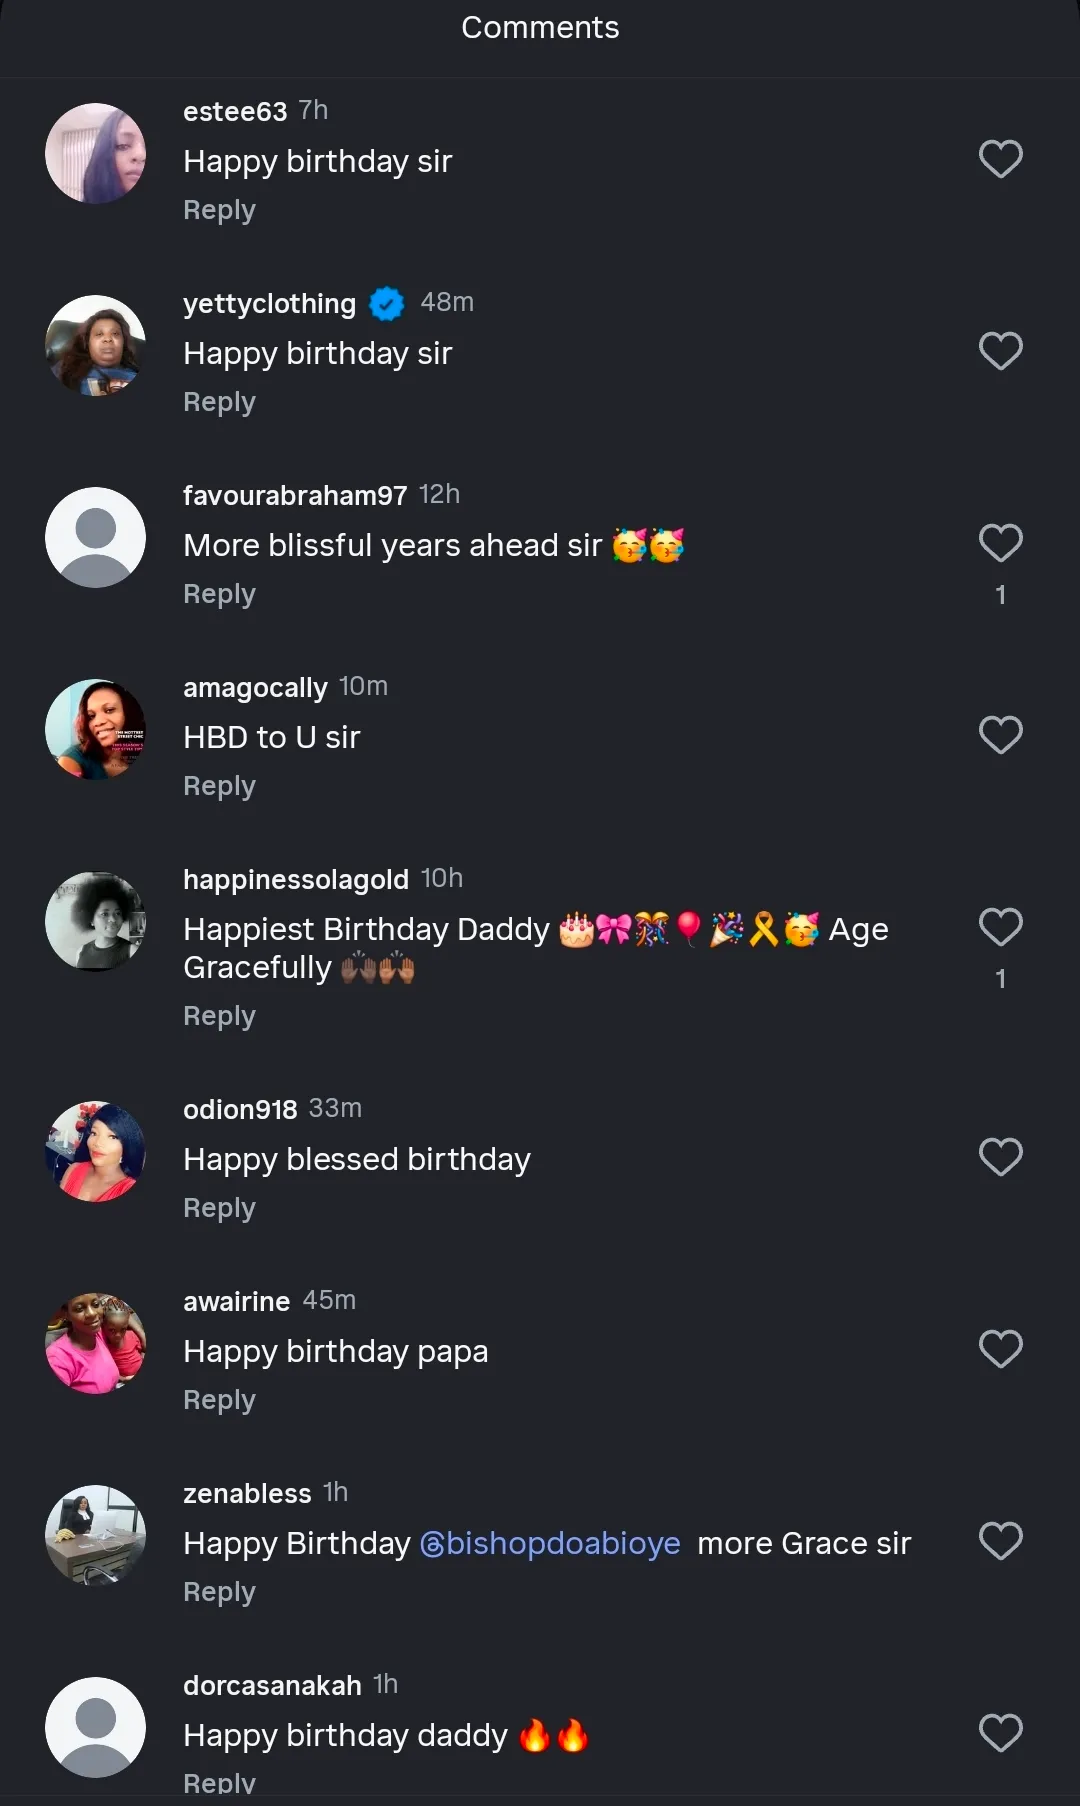The image size is (1080, 1806).
Task: Reply to awairine's Happy birthday papa
Action: point(219,1400)
